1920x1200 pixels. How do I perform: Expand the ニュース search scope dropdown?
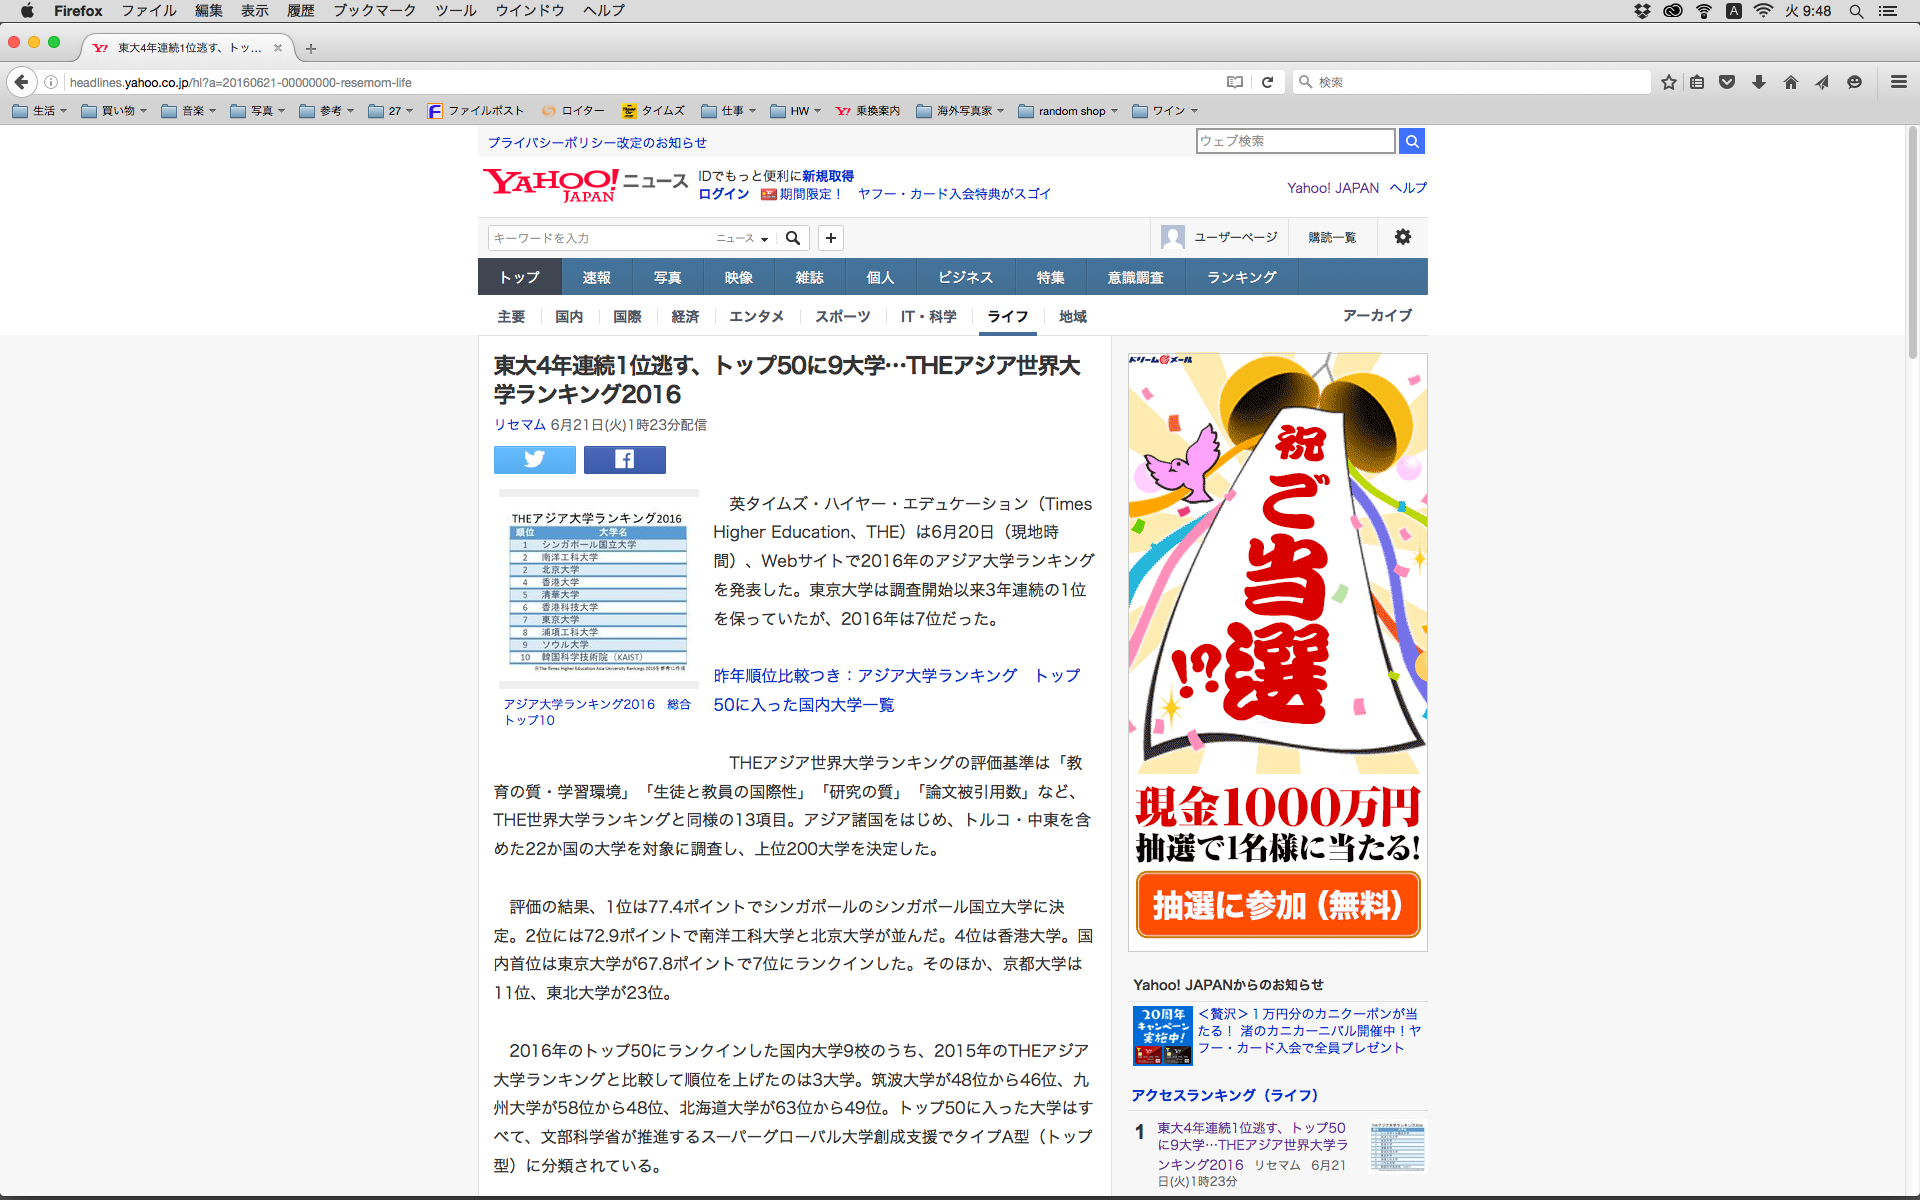coord(742,238)
